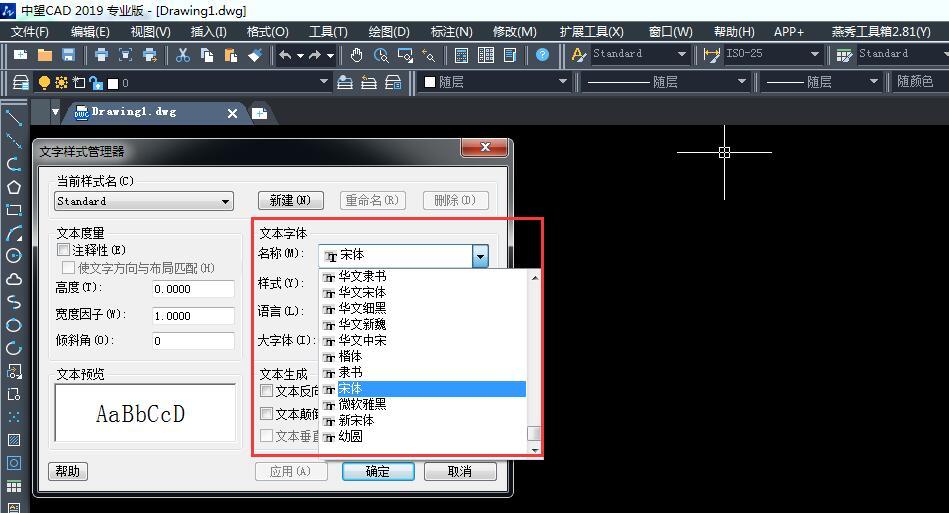Click the 帮助 button in dialog

(68, 471)
